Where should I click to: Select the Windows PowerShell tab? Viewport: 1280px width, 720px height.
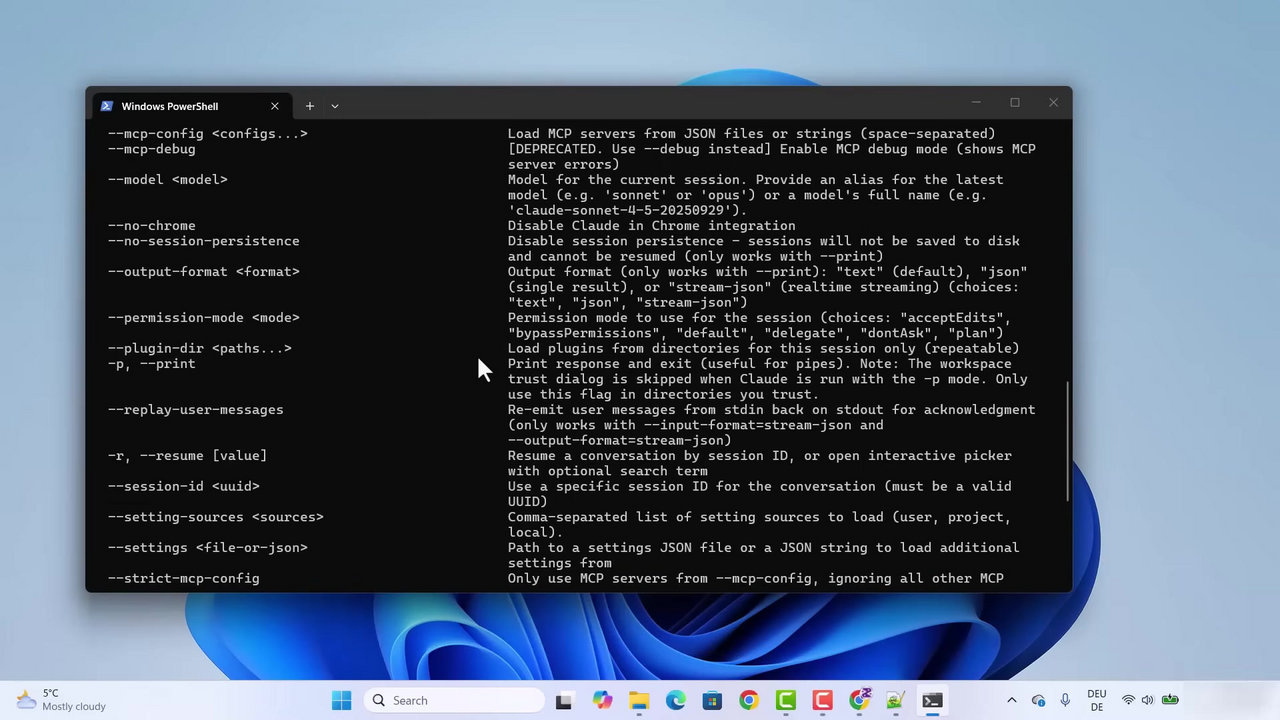(x=190, y=106)
